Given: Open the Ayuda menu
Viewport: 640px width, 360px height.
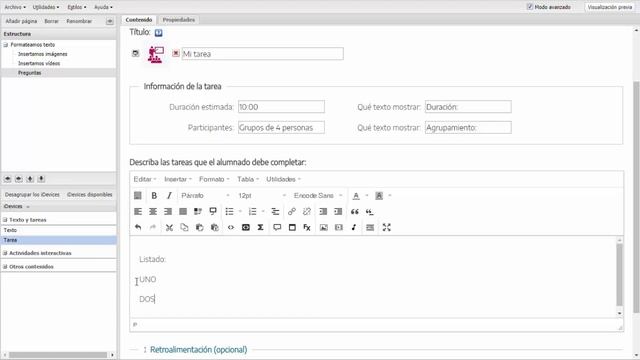Looking at the screenshot, I should (103, 7).
